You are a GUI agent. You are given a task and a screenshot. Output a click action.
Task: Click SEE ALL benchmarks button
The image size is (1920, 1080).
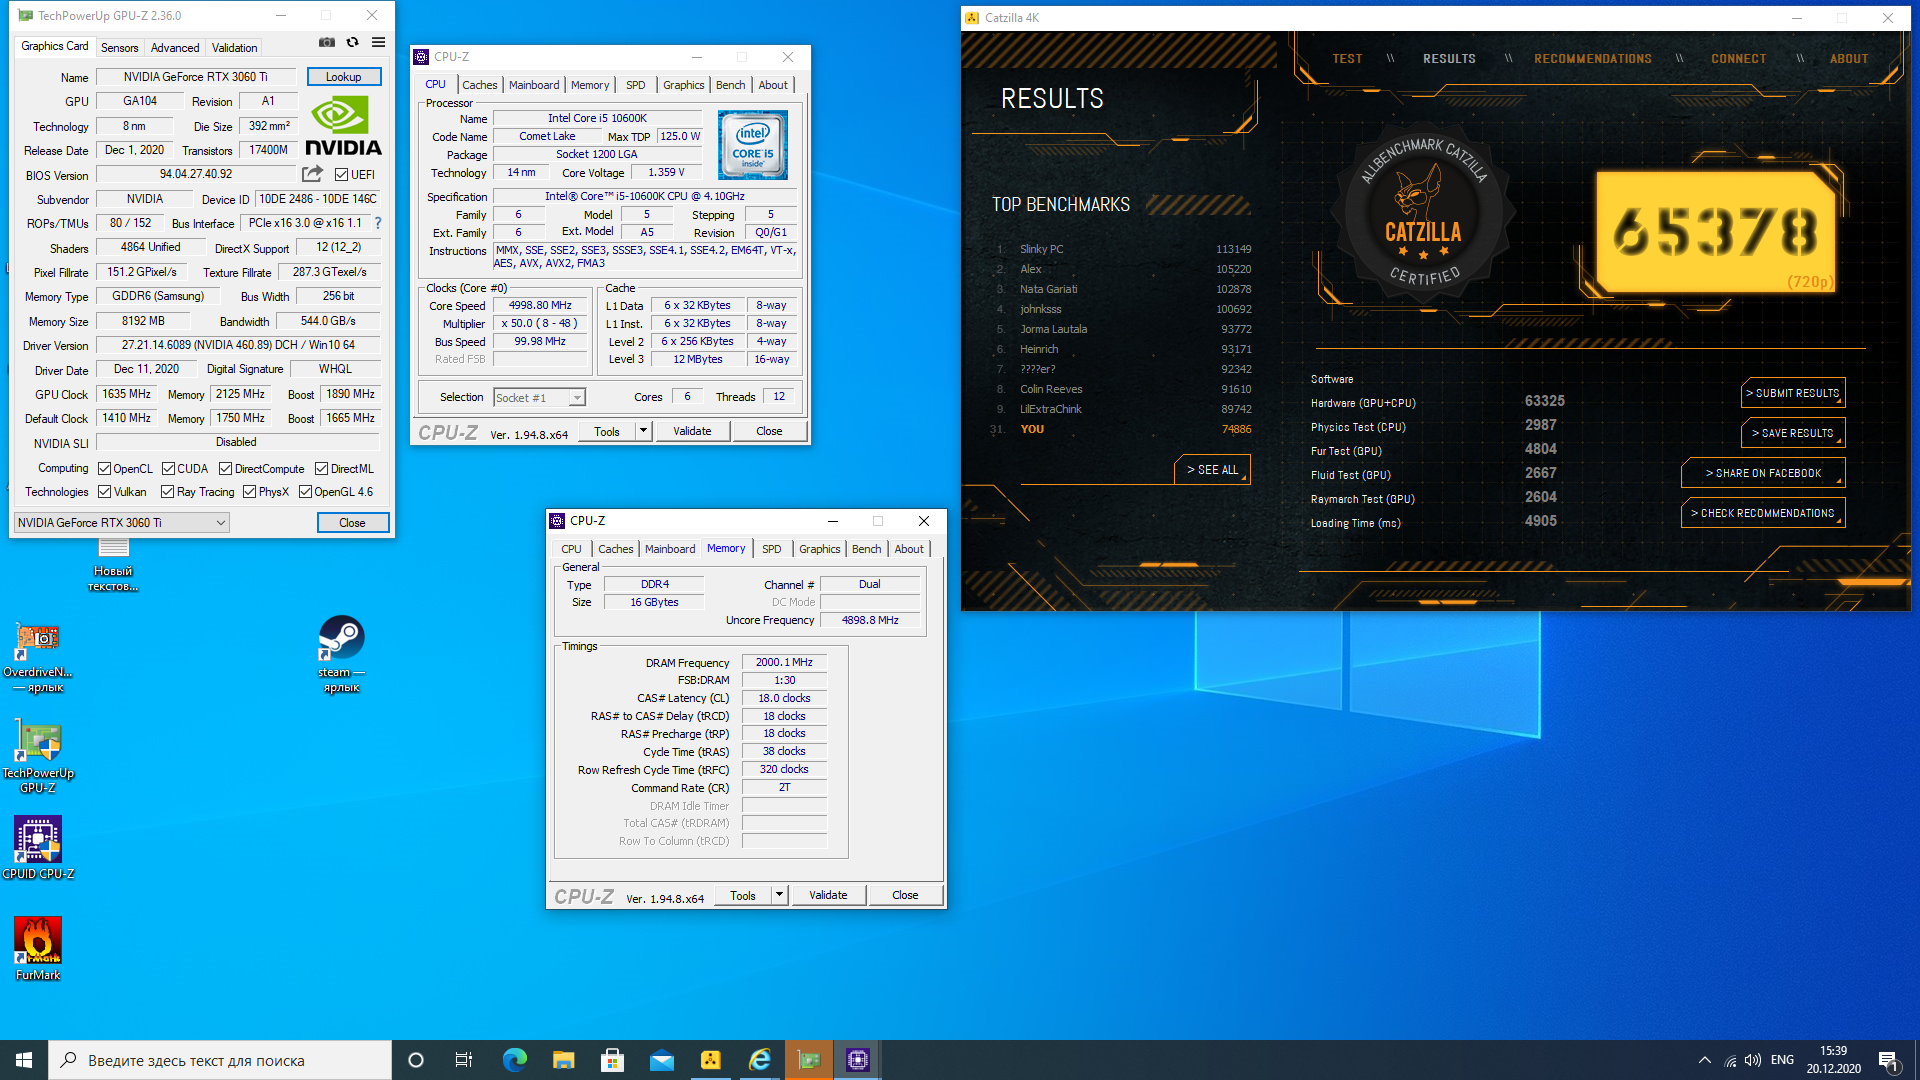[1212, 469]
